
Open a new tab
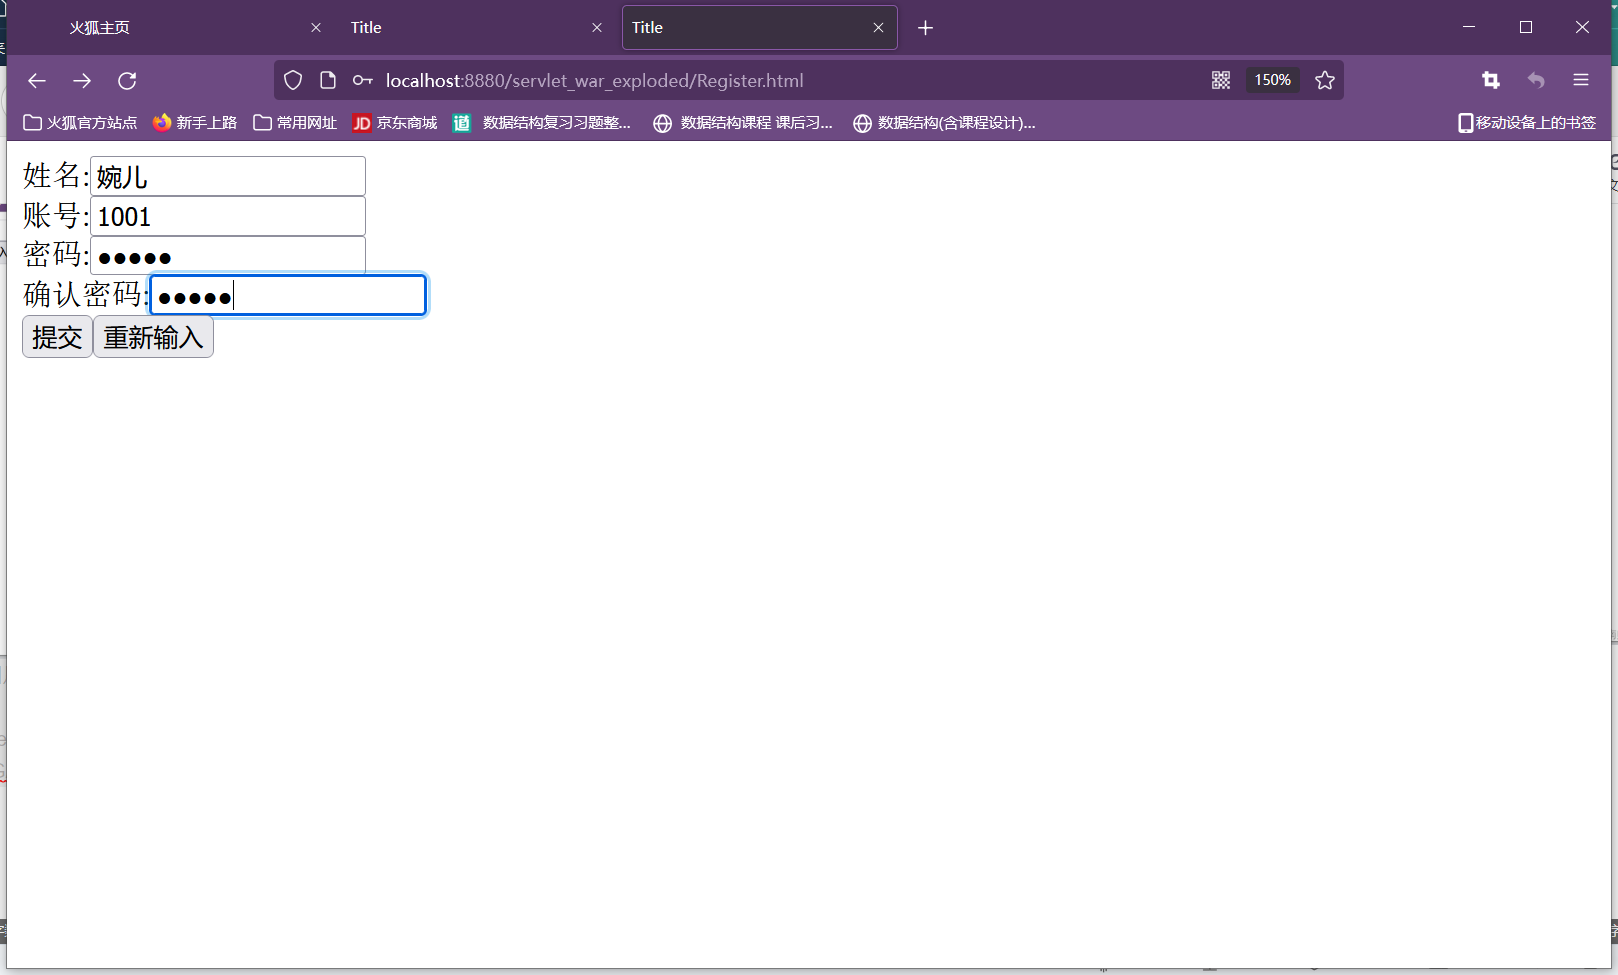pos(925,28)
